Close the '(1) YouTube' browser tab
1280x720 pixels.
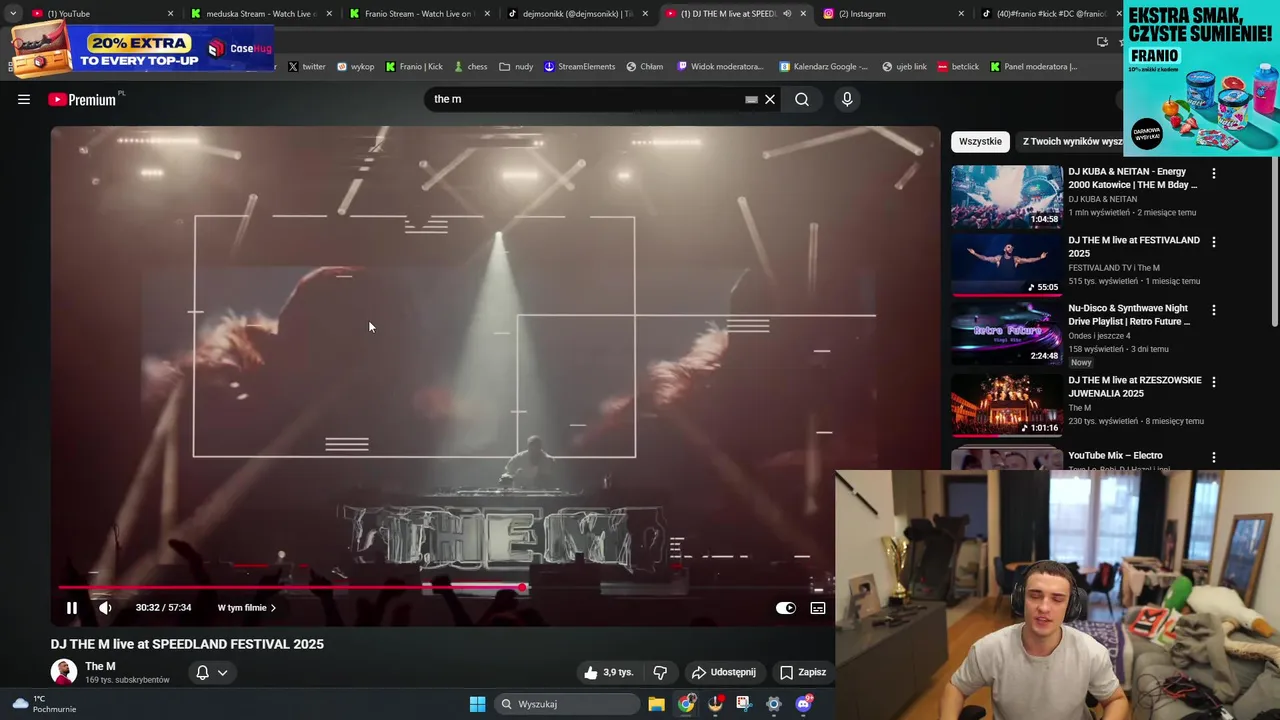tap(170, 14)
